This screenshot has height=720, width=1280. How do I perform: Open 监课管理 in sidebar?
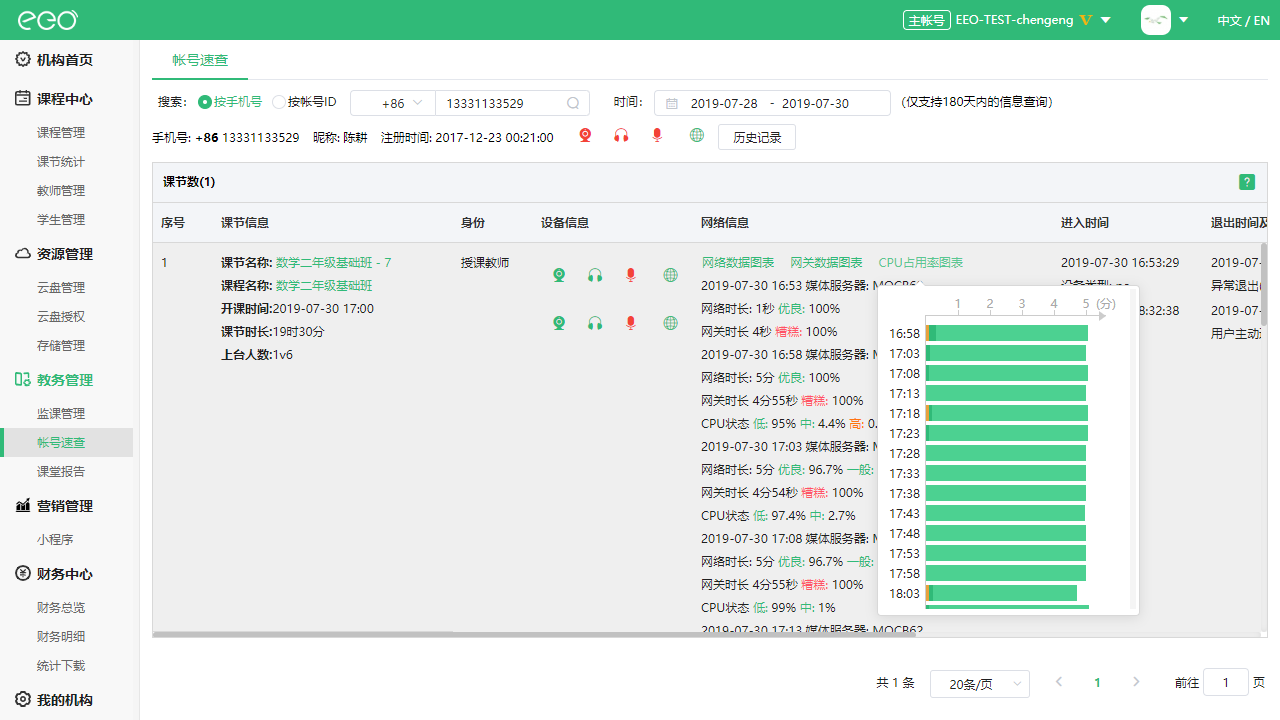[61, 414]
